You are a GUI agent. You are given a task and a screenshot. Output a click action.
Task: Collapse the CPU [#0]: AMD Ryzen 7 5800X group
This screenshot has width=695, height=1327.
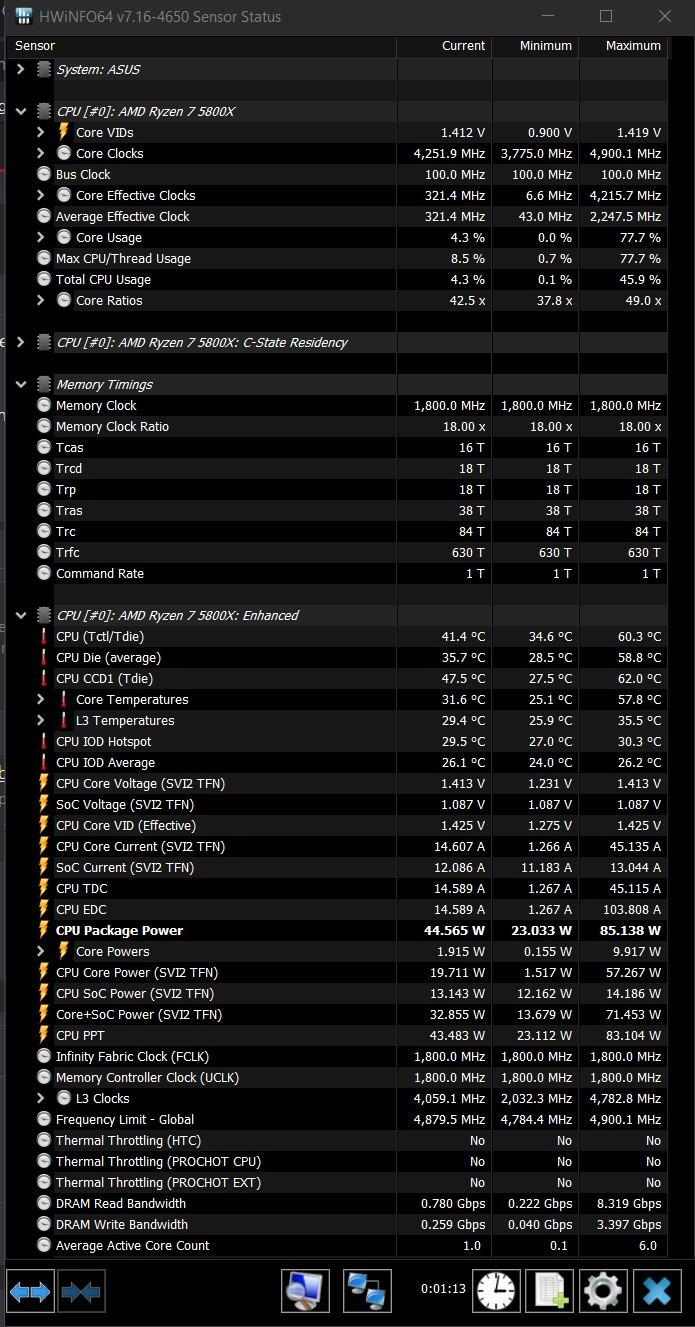20,111
